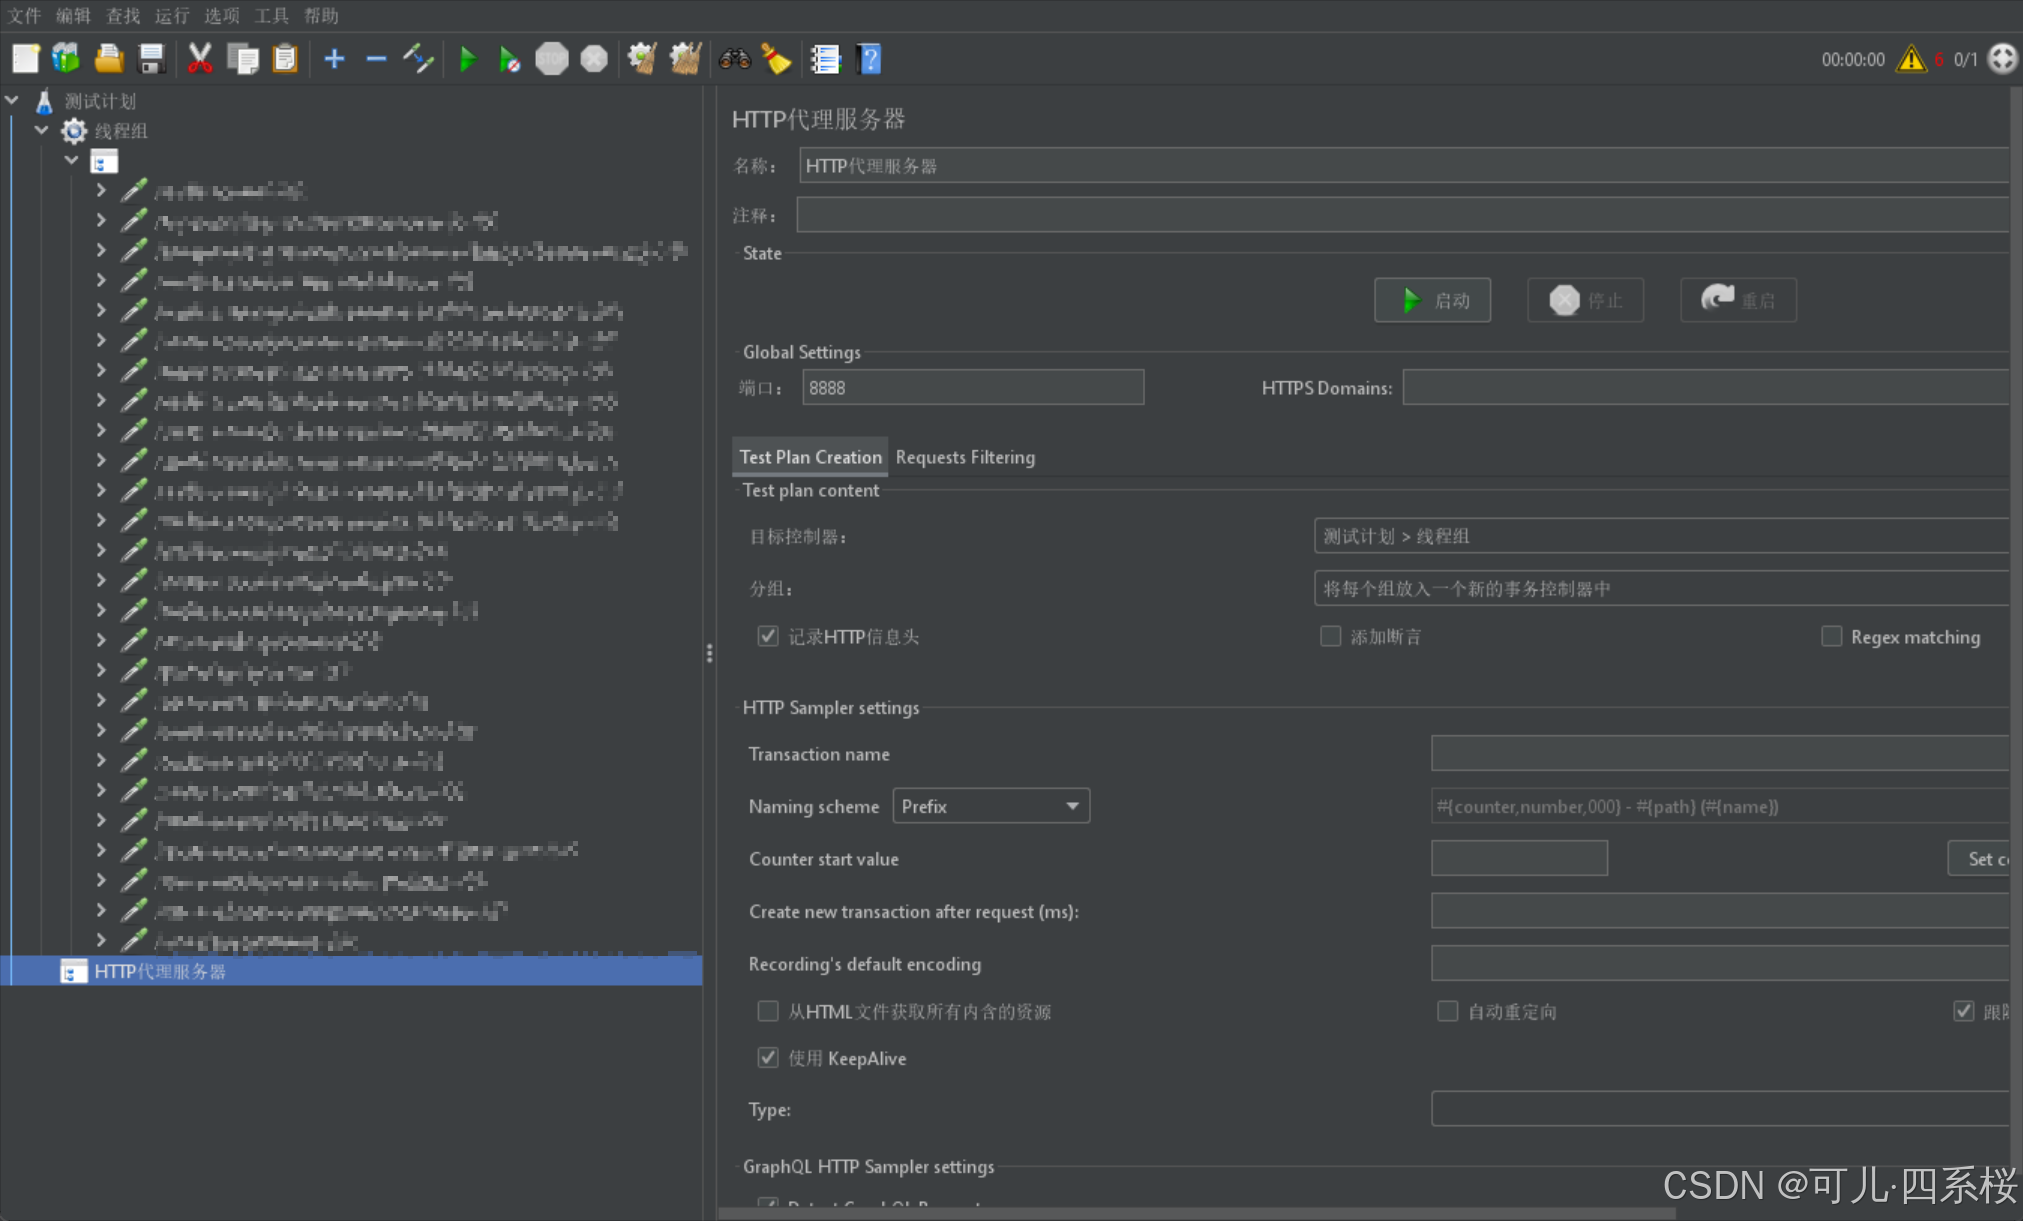This screenshot has width=2023, height=1221.
Task: Collapse the 测试计划 root node
Action: [12, 100]
